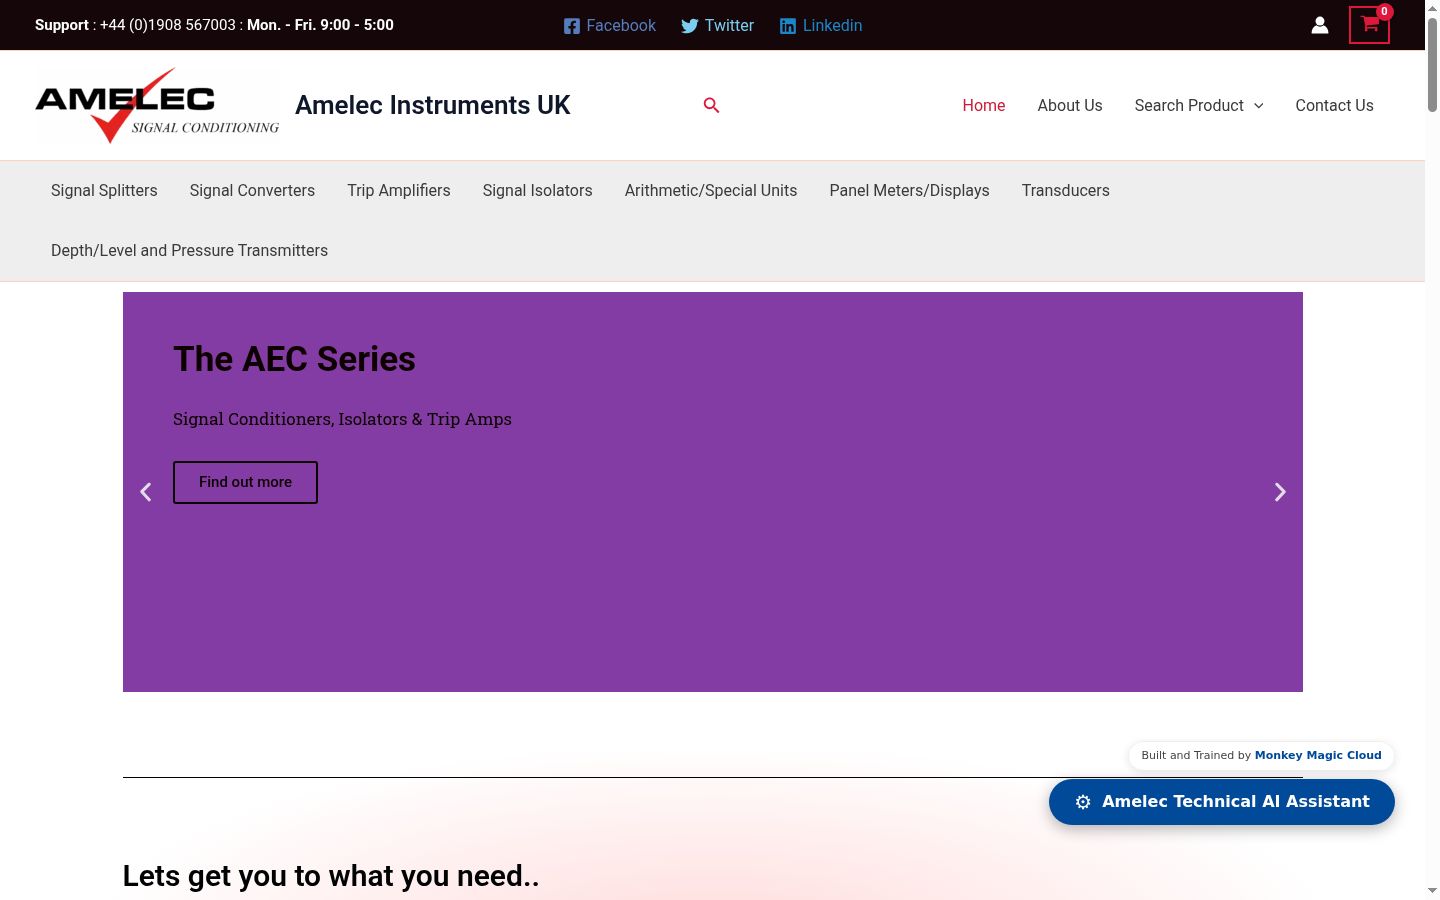The height and width of the screenshot is (900, 1440).
Task: Open Depth/Level and Pressure Transmitters
Action: 189,251
